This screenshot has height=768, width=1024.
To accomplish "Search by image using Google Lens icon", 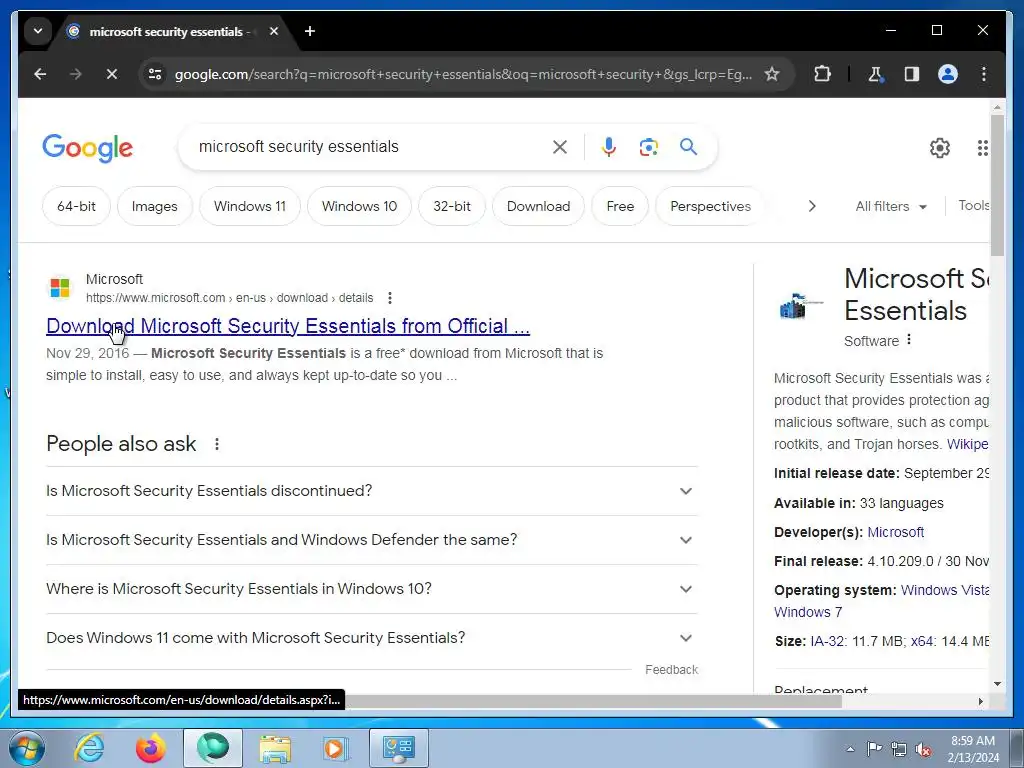I will (x=648, y=147).
